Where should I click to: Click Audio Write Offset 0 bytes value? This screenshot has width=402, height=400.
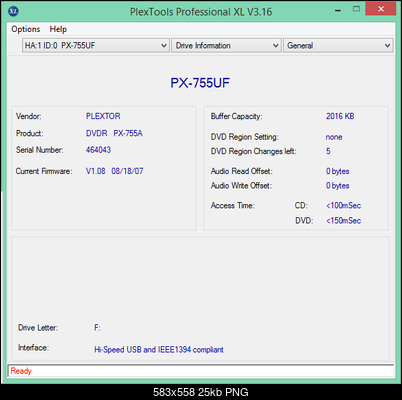click(338, 186)
